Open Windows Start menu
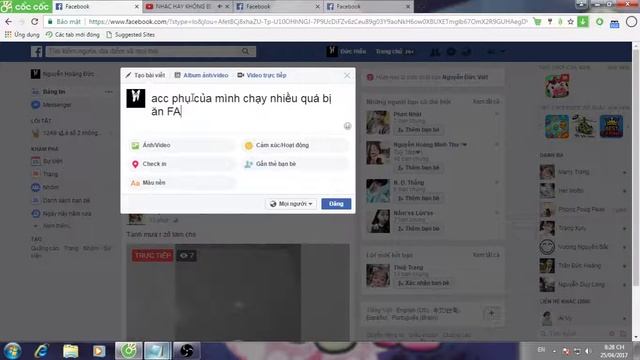Viewport: 640px width, 360px height. 13,351
